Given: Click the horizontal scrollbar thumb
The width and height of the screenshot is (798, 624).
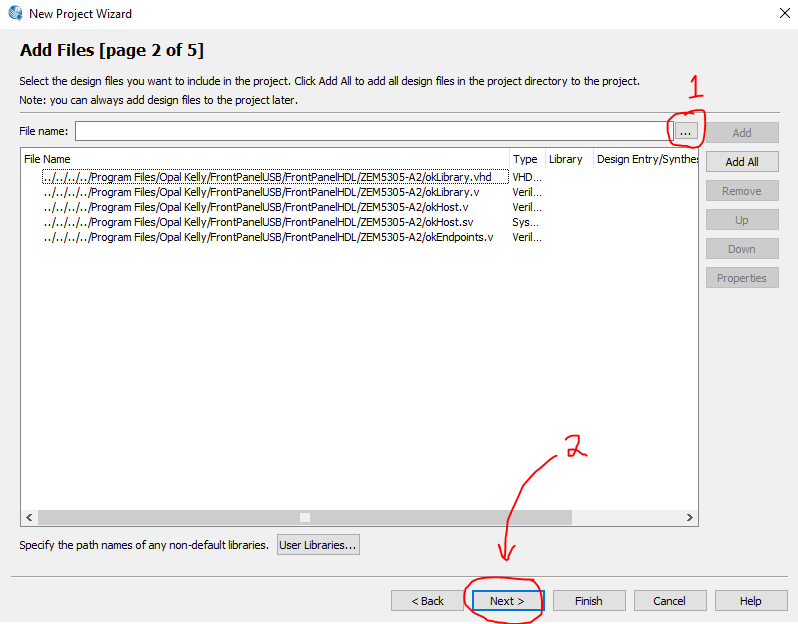Looking at the screenshot, I should pos(305,518).
